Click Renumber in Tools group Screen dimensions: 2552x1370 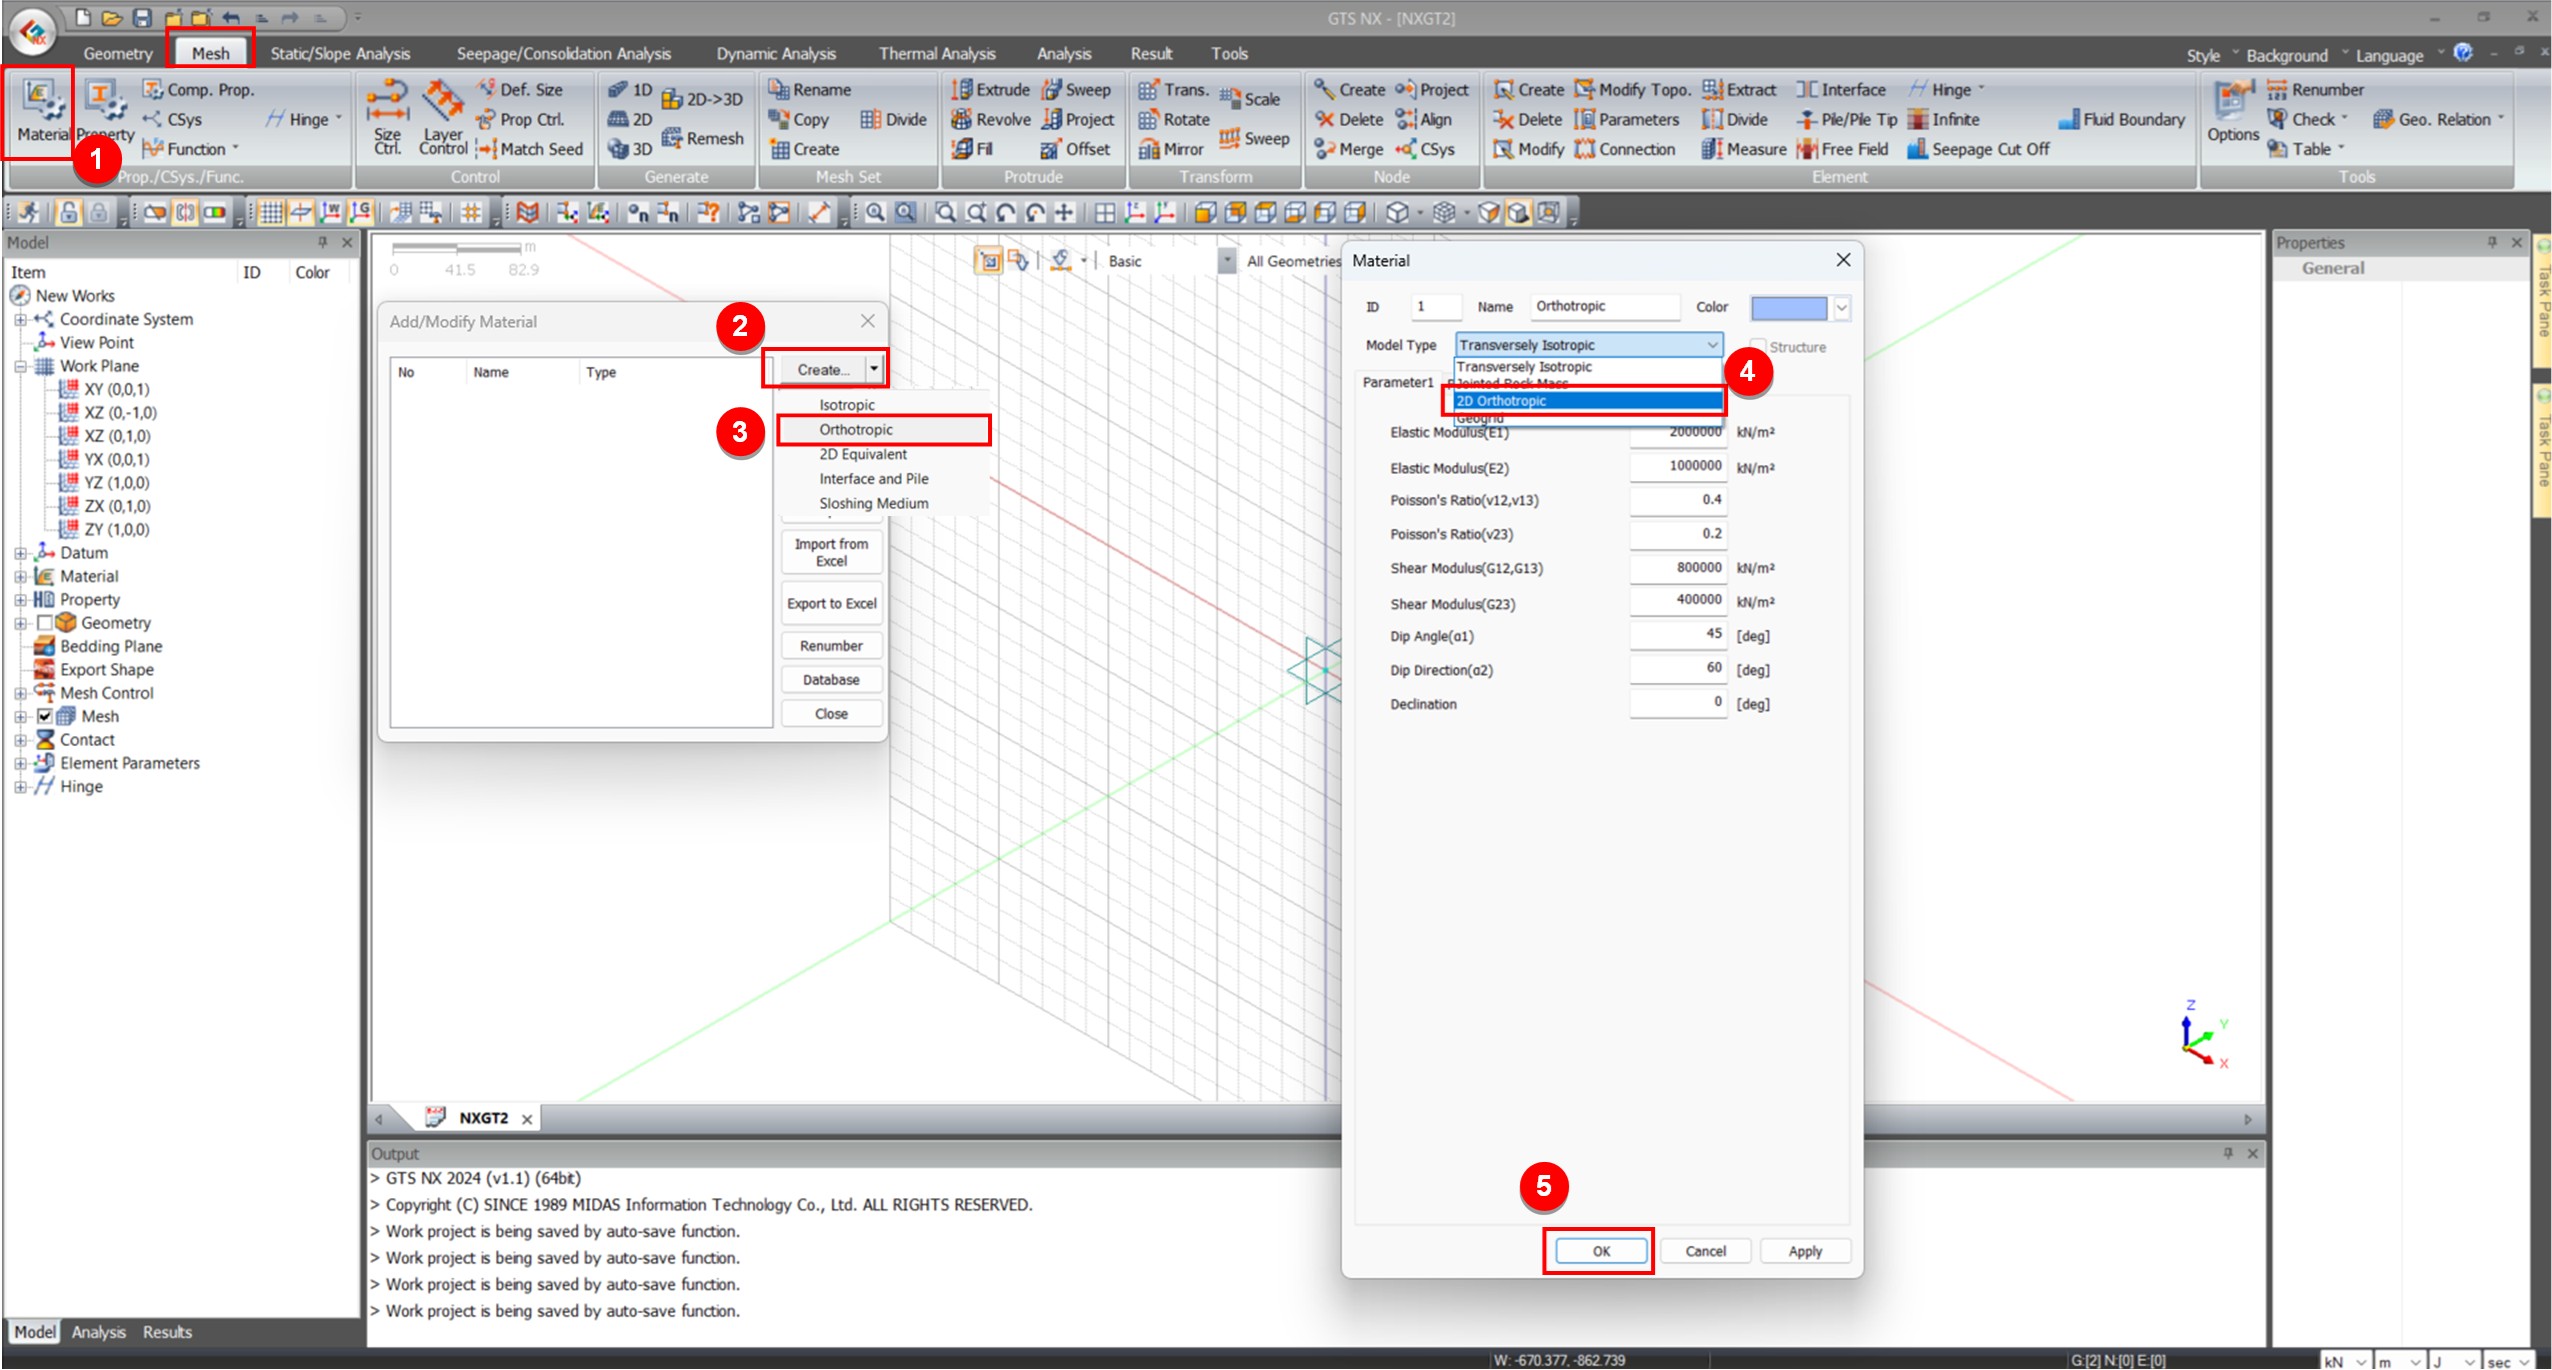[2315, 89]
